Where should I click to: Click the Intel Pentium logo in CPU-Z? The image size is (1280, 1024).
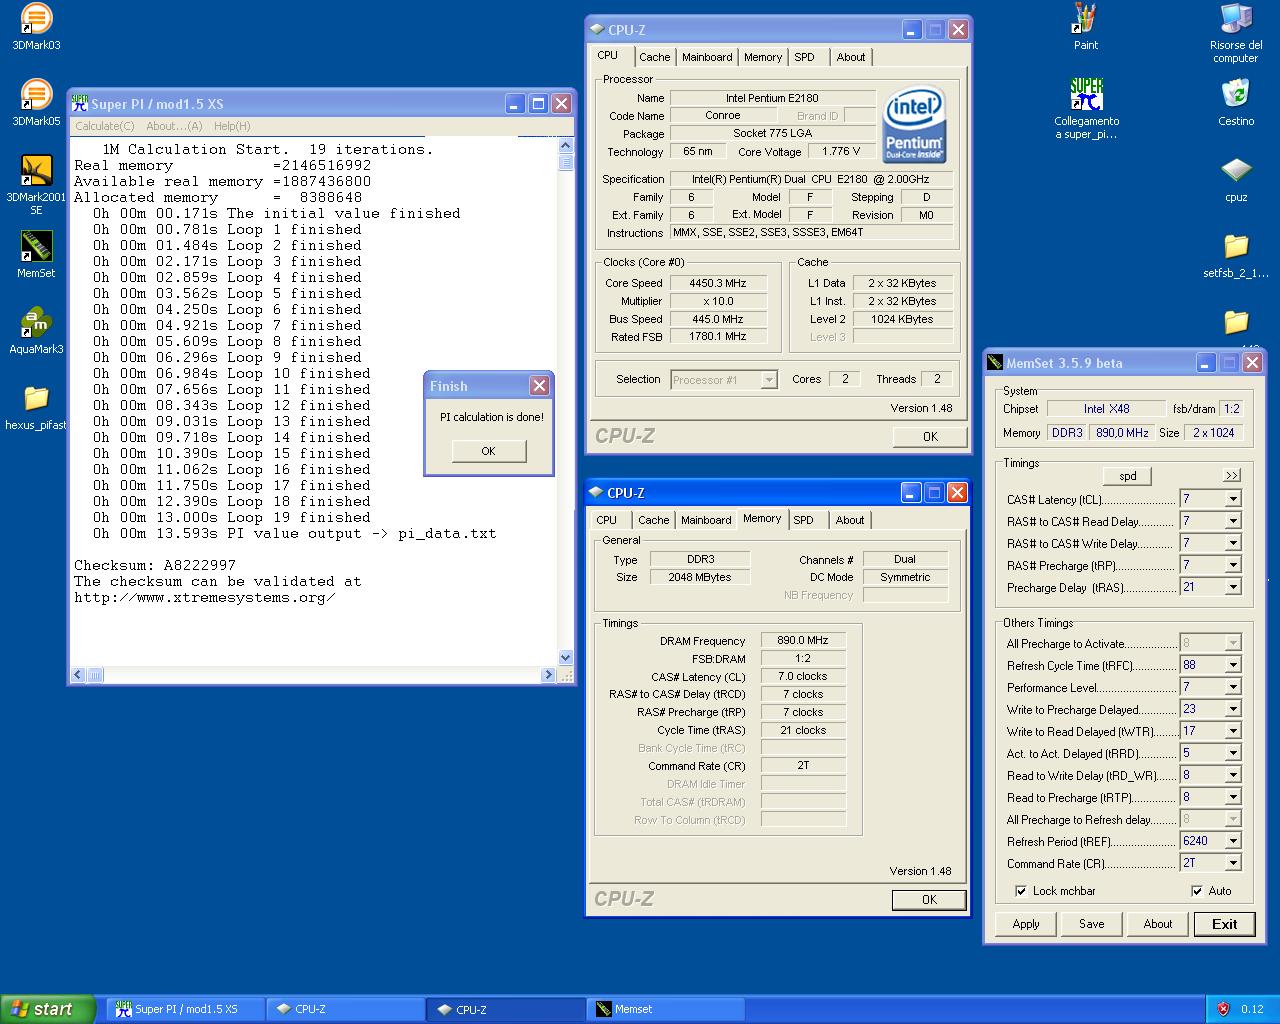pyautogui.click(x=914, y=125)
